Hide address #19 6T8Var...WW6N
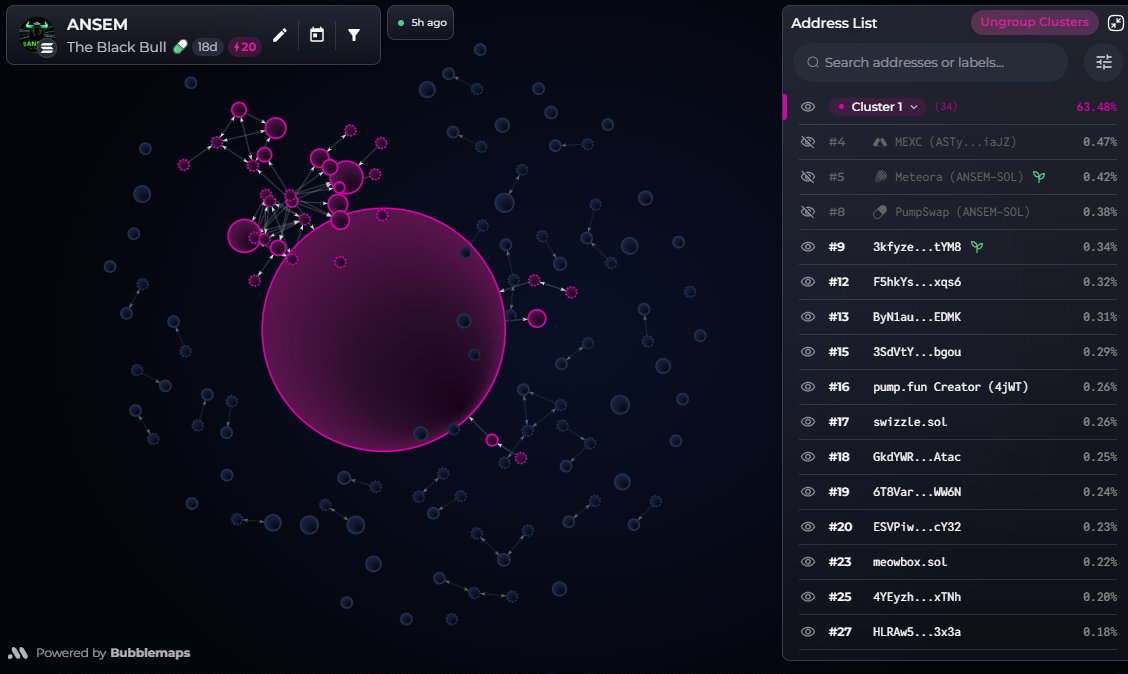Image resolution: width=1128 pixels, height=674 pixels. tap(808, 492)
